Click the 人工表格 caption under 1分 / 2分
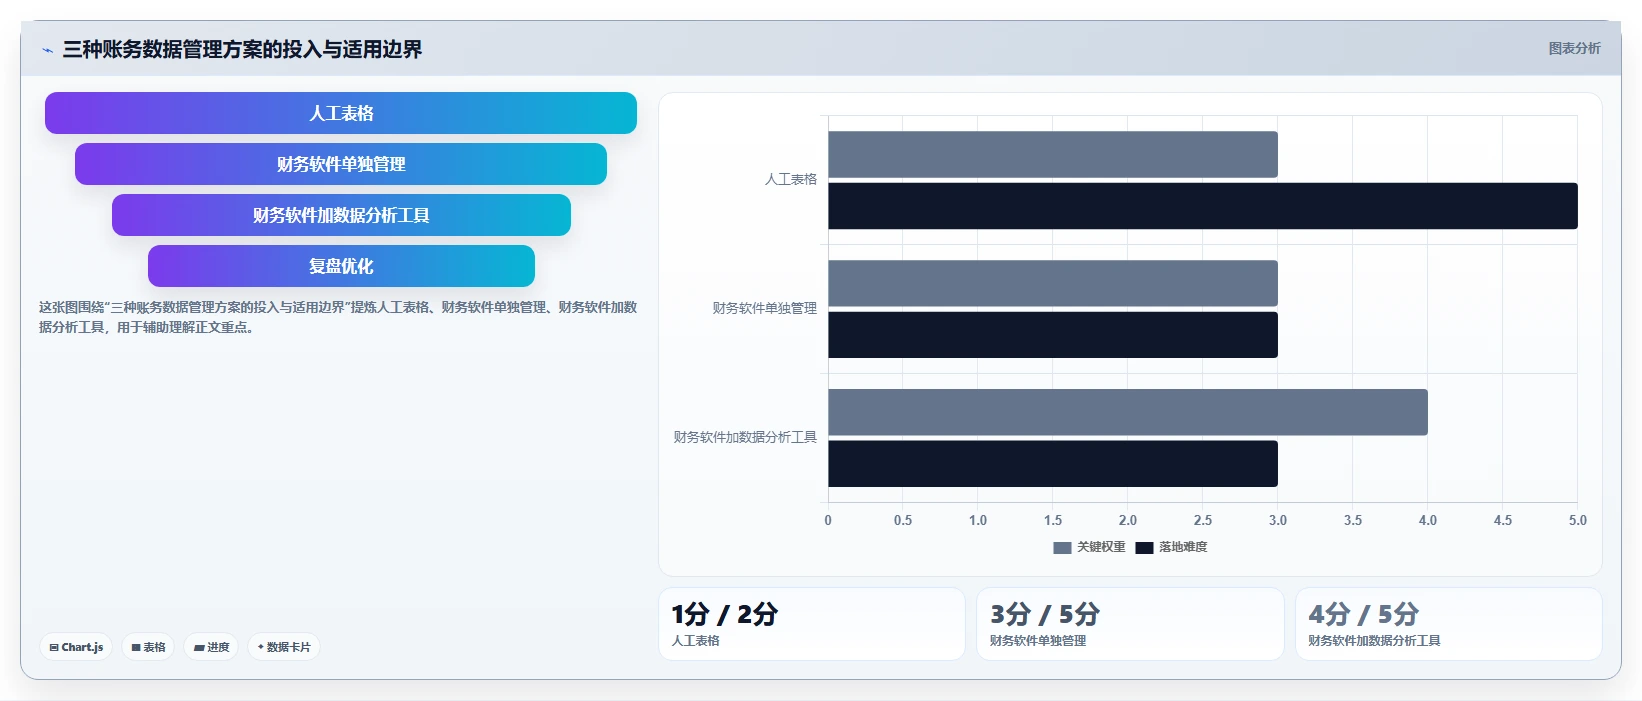The height and width of the screenshot is (701, 1642). coord(696,641)
